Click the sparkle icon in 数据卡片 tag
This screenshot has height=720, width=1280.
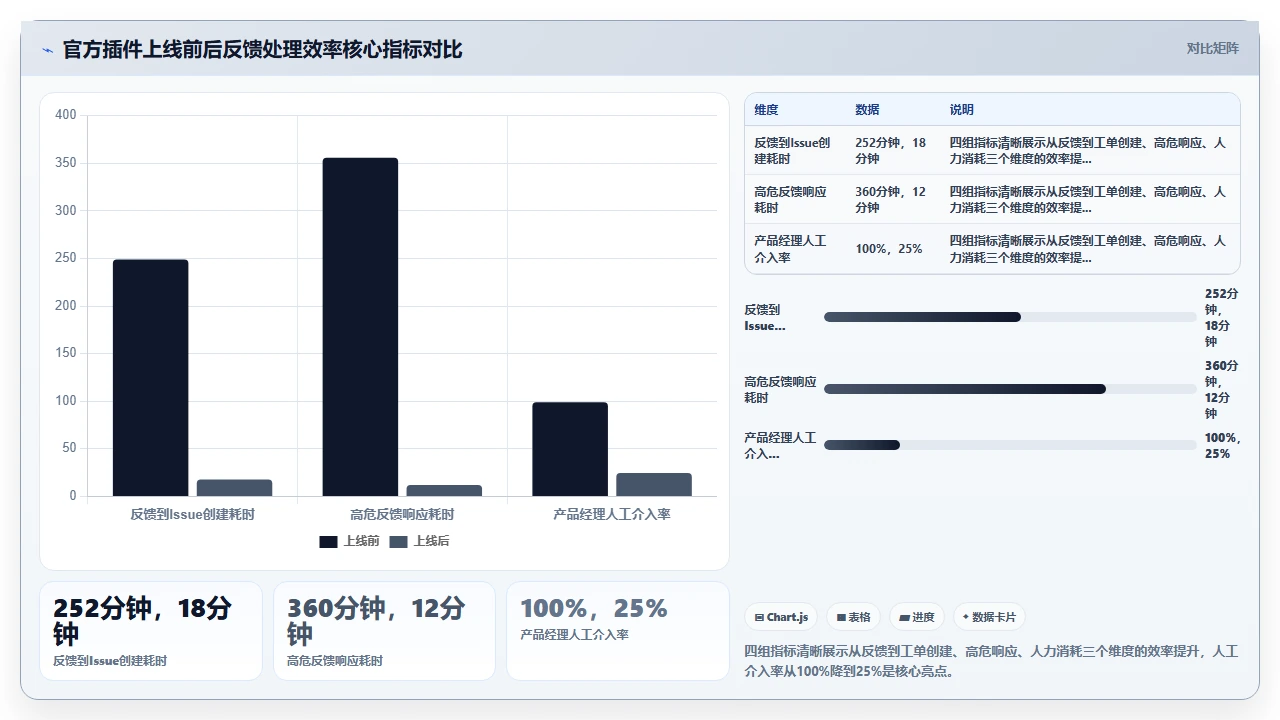[x=966, y=617]
